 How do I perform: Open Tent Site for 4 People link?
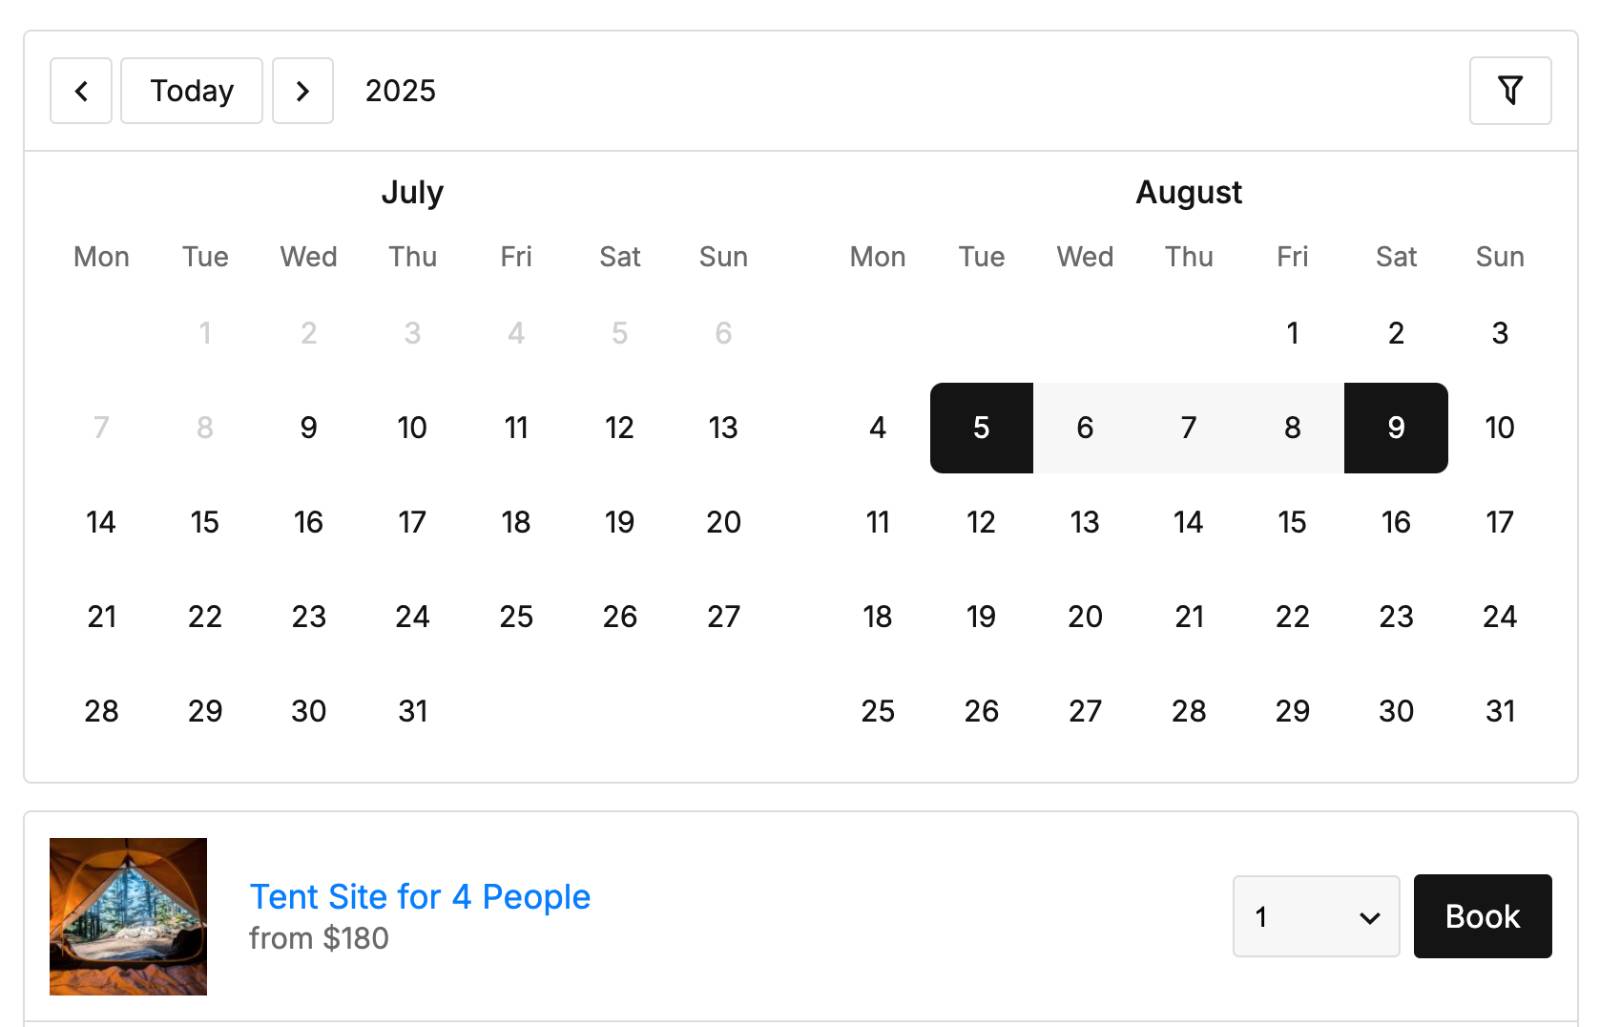pyautogui.click(x=420, y=897)
